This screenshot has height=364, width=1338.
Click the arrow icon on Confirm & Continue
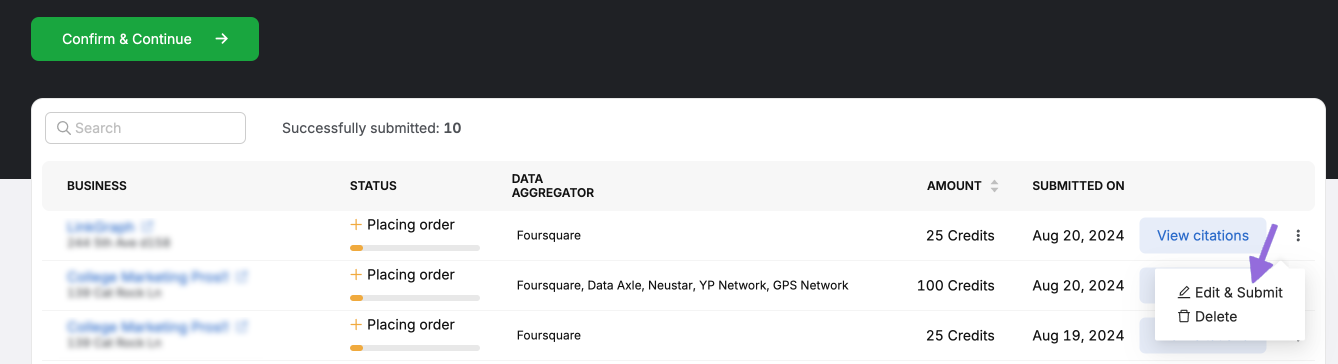pos(222,39)
